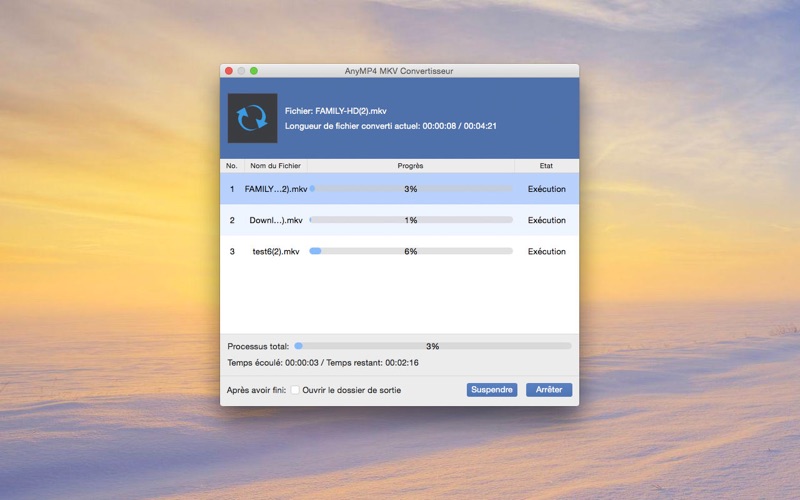Click the 3% progress bar for FAMILY file

(411, 189)
